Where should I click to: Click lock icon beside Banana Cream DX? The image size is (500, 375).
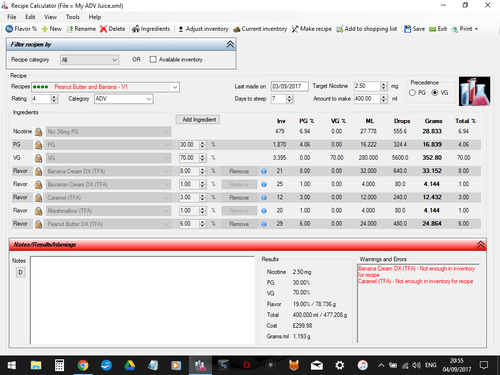(38, 171)
